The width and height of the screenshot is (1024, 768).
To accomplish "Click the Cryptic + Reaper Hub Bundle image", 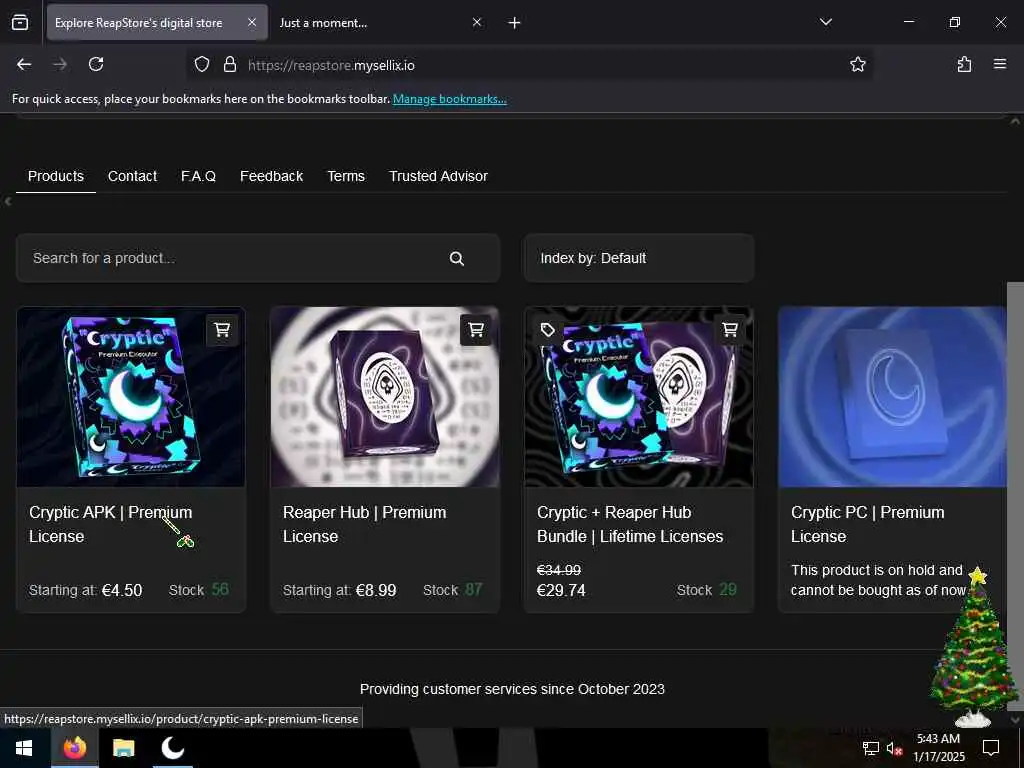I will pos(639,398).
